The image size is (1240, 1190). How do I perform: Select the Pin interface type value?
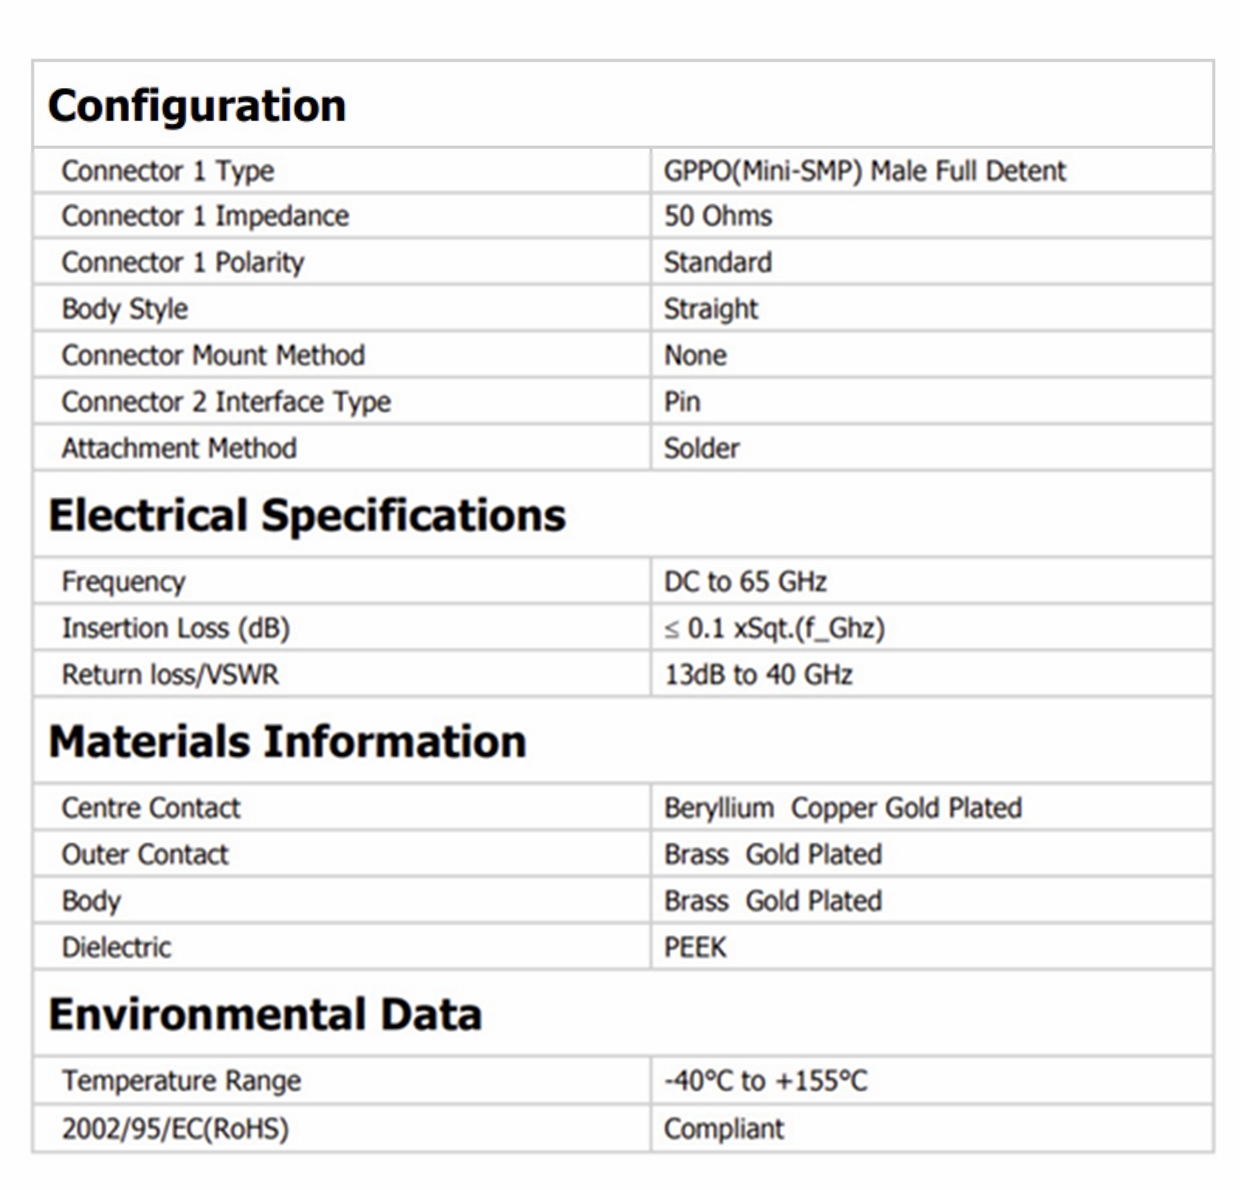point(682,402)
